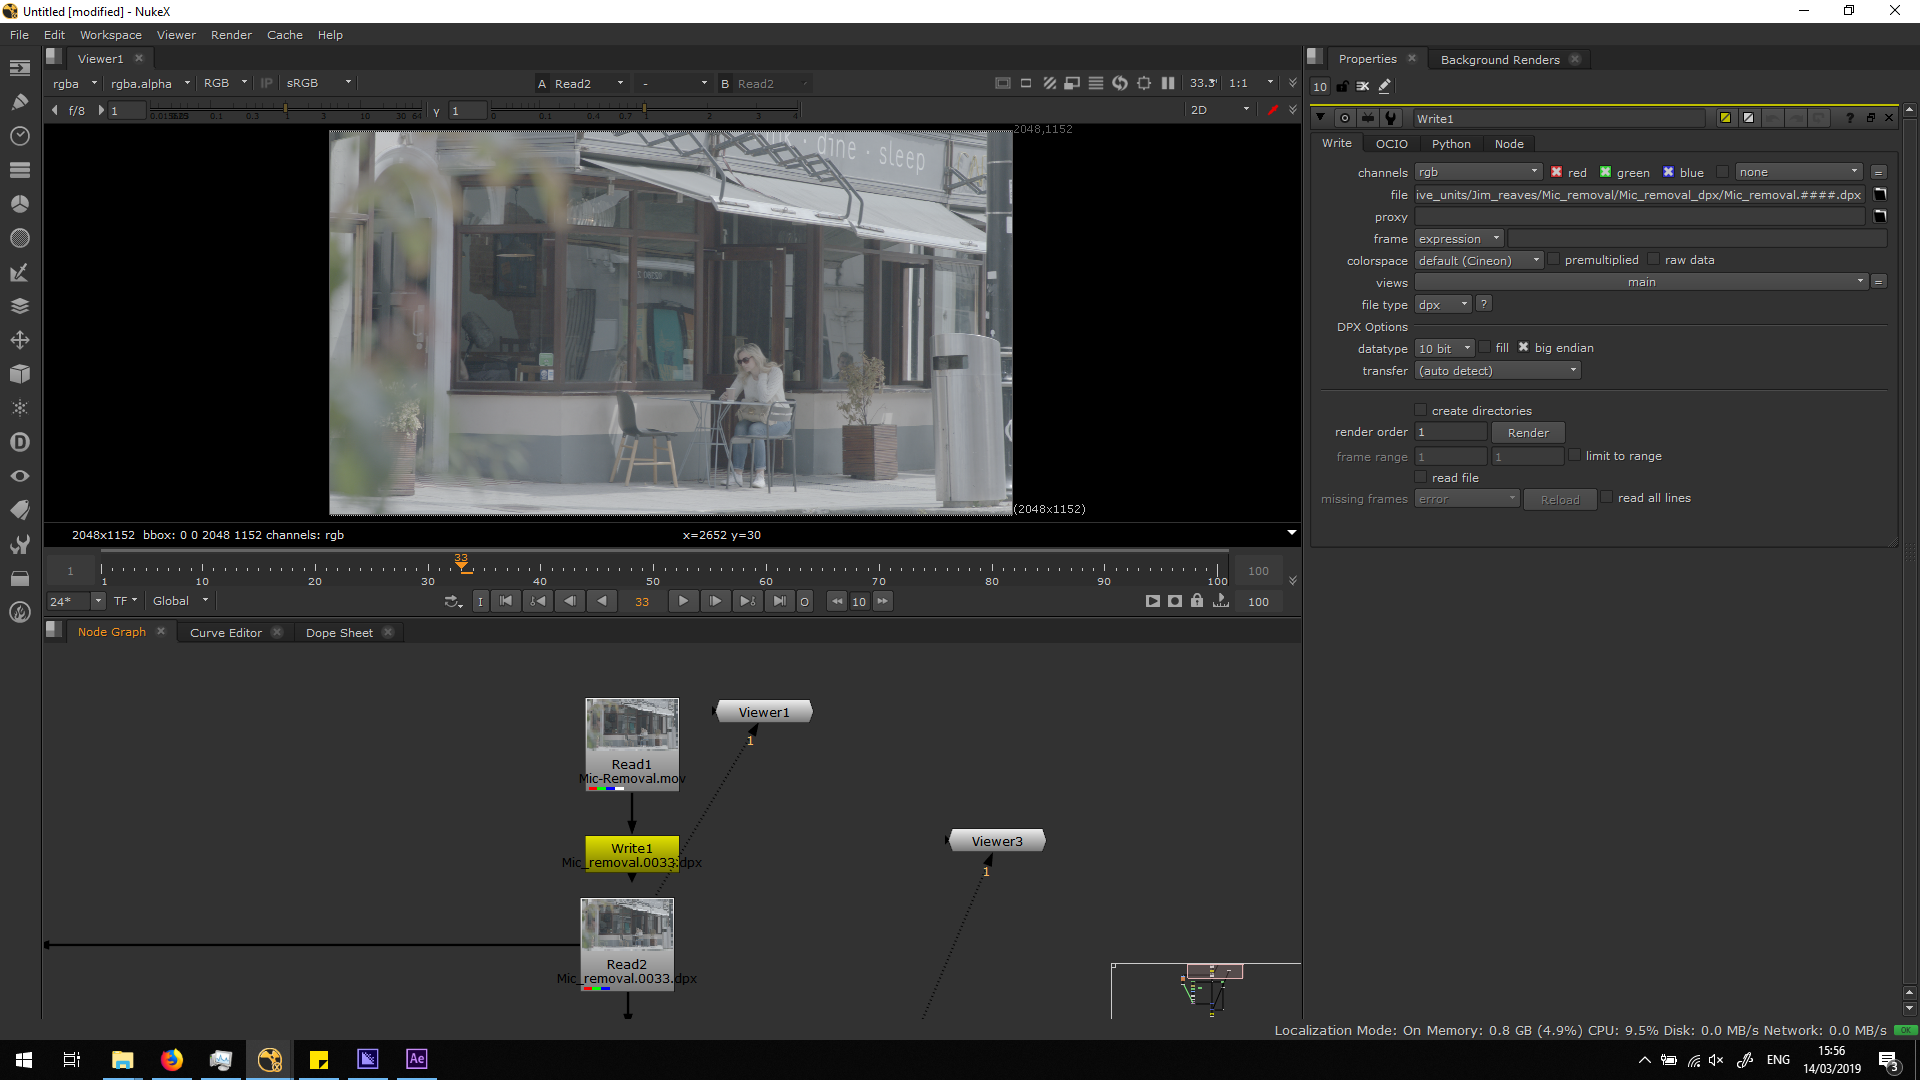Viewport: 1920px width, 1080px height.
Task: Open the Render menu
Action: 231,35
